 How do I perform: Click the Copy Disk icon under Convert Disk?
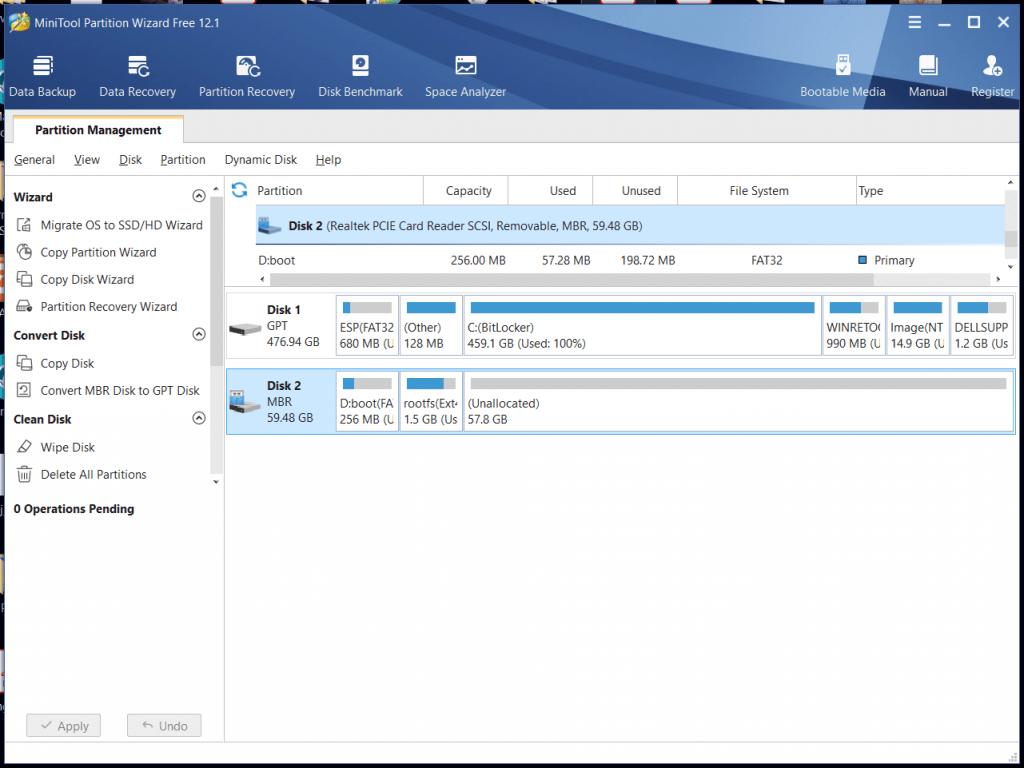(x=24, y=363)
